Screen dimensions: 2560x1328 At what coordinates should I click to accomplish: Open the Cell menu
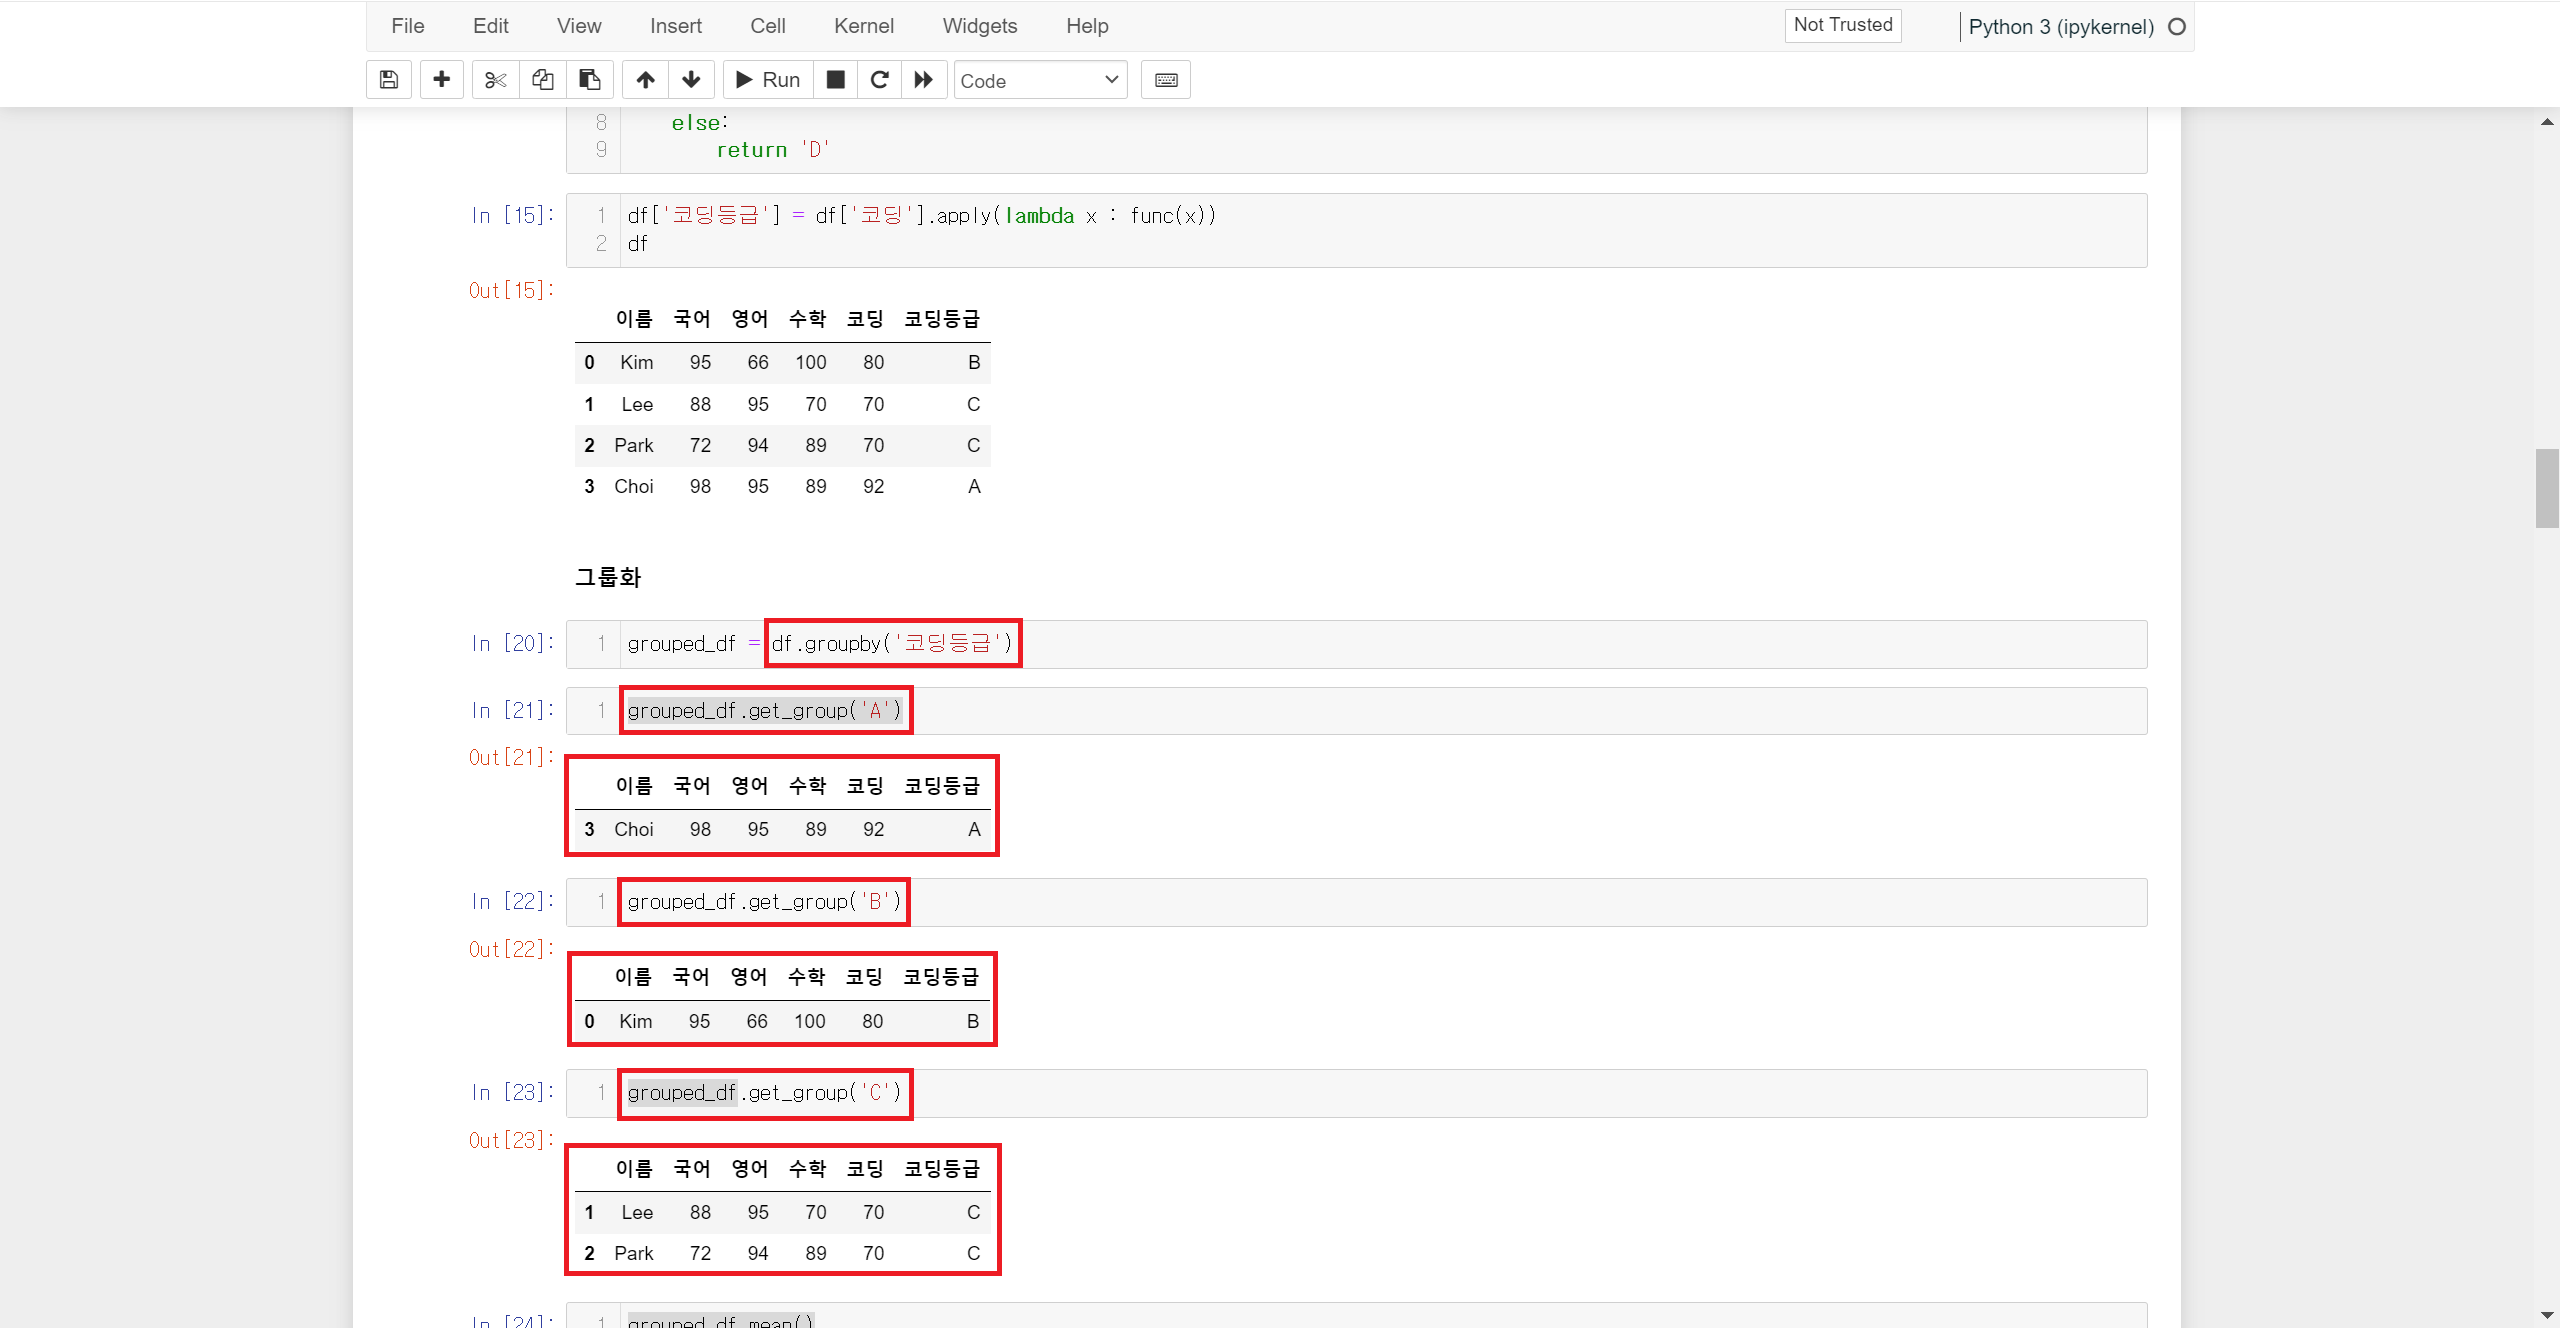point(767,26)
